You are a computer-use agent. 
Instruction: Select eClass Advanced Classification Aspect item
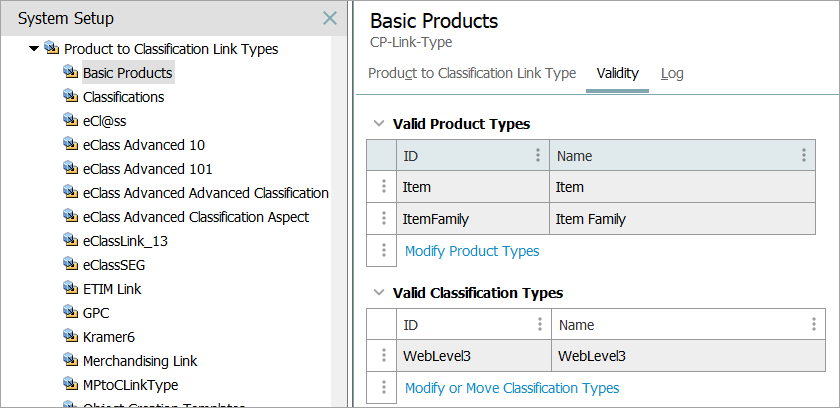[196, 217]
